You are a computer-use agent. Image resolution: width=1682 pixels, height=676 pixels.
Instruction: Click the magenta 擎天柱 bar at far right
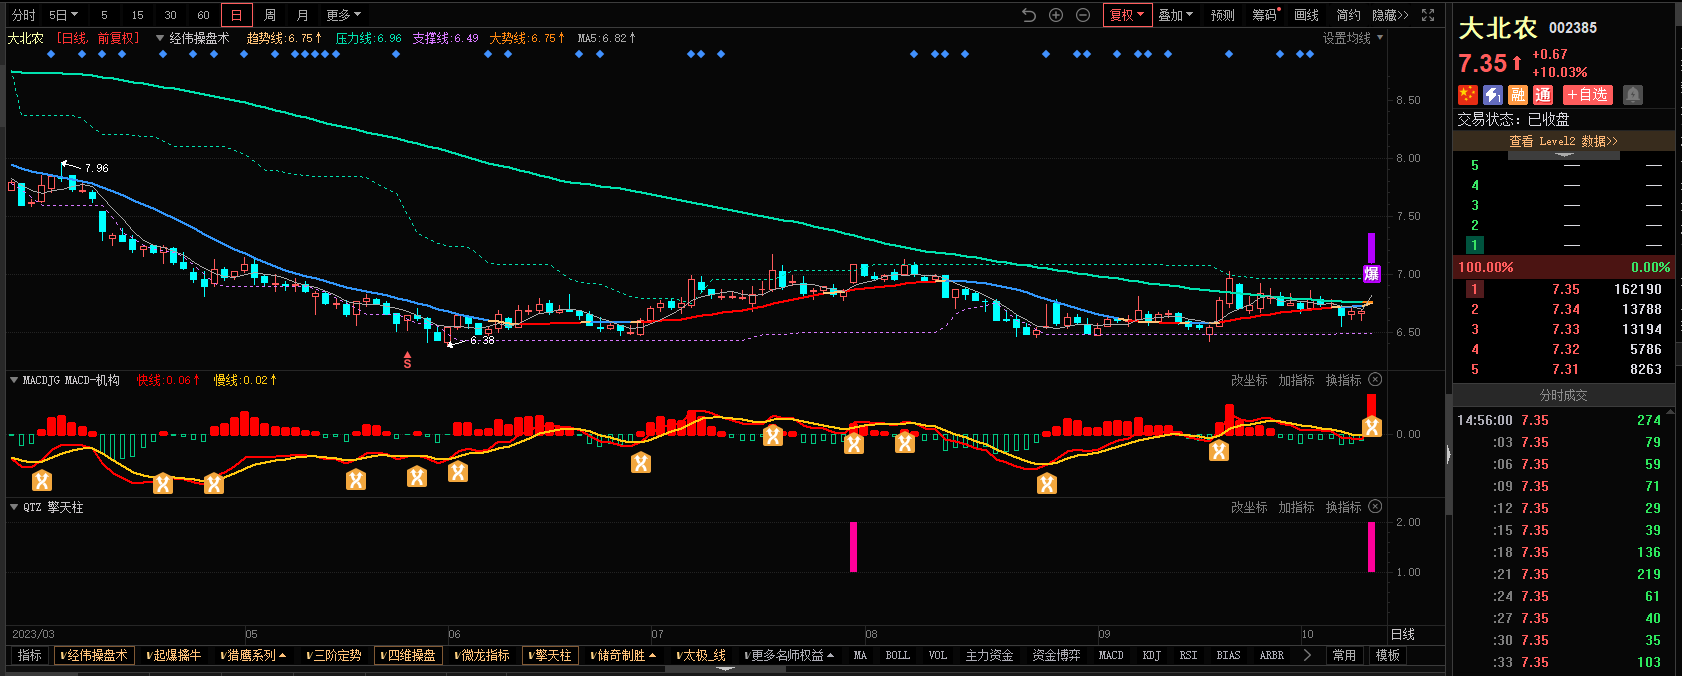click(x=1372, y=547)
